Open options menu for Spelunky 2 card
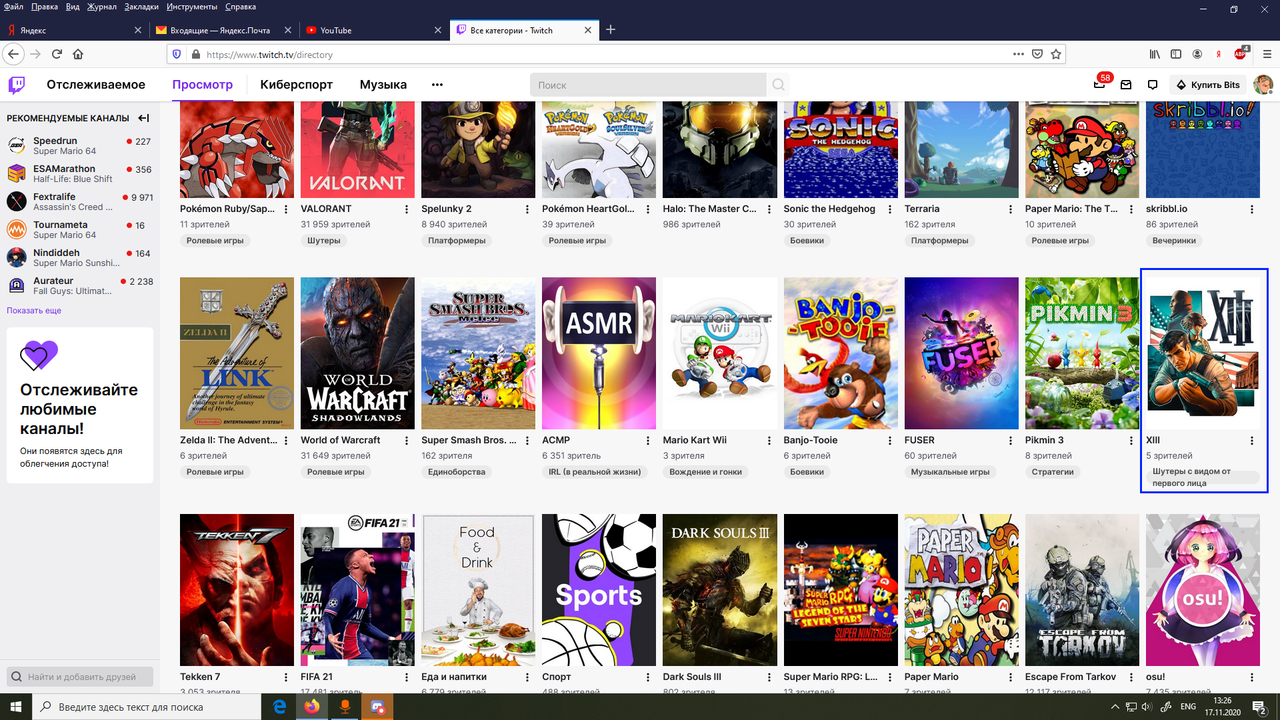This screenshot has height=720, width=1280. [x=528, y=209]
